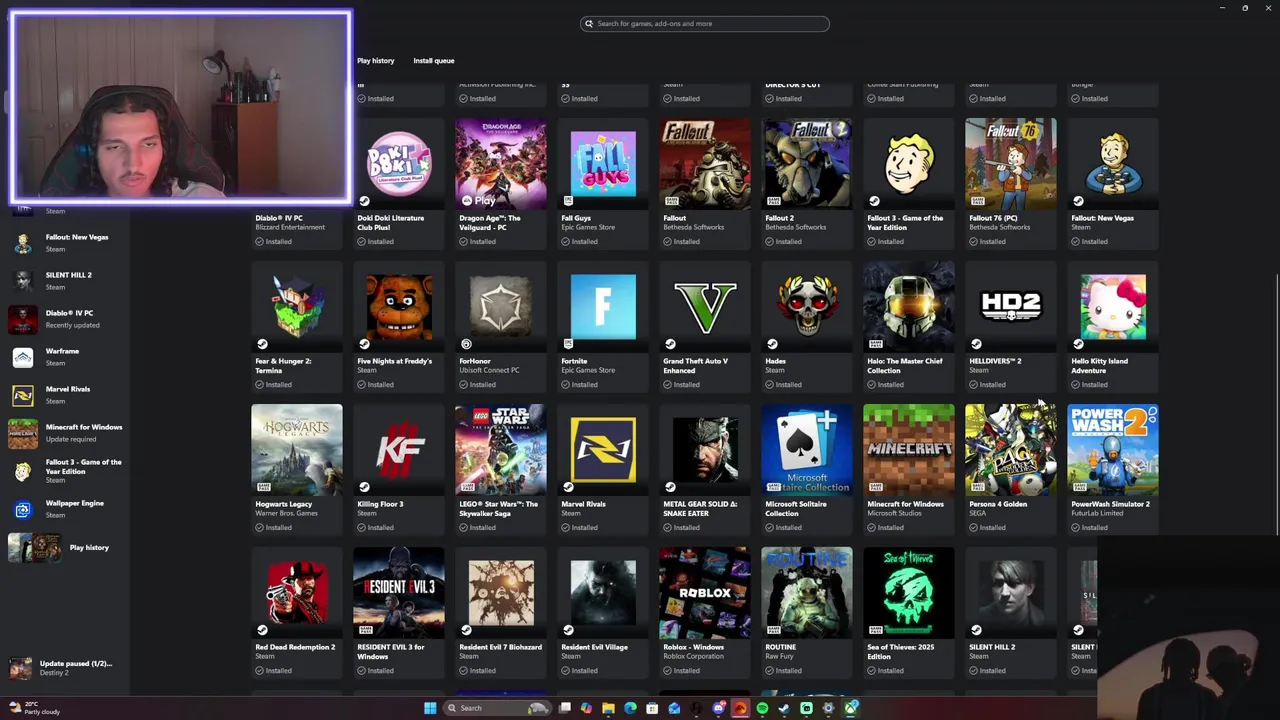Open the Roblox - Windows cover
The image size is (1280, 720).
point(705,593)
